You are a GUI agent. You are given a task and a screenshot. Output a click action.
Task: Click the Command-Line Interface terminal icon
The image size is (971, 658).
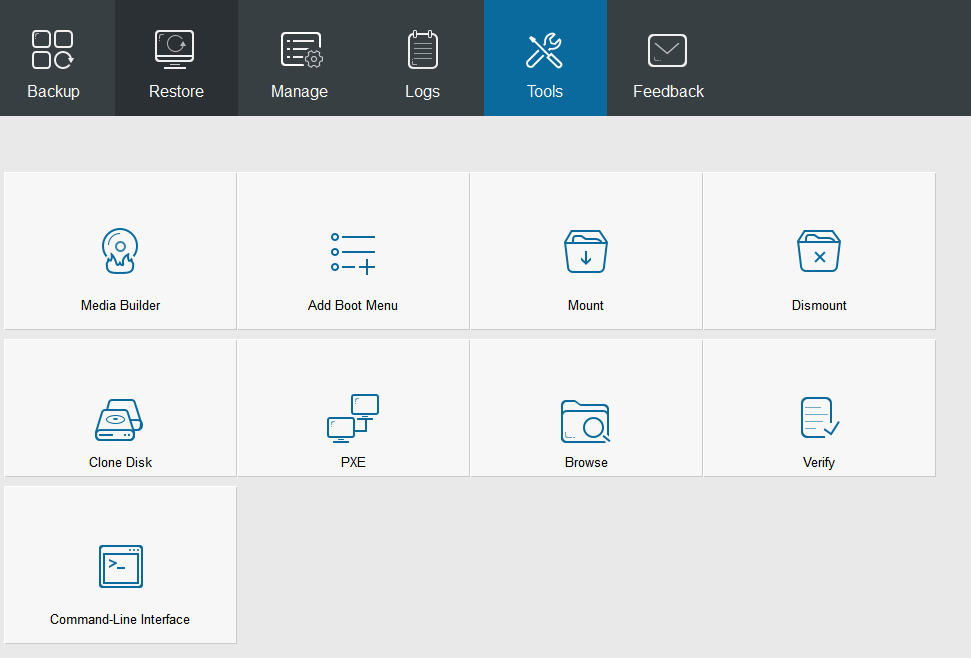121,566
